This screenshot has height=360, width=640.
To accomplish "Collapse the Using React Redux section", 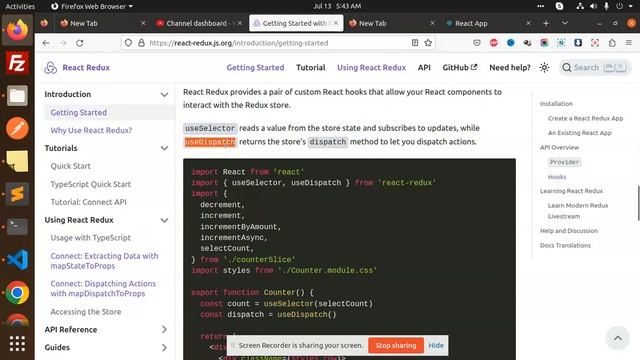I will click(x=164, y=220).
